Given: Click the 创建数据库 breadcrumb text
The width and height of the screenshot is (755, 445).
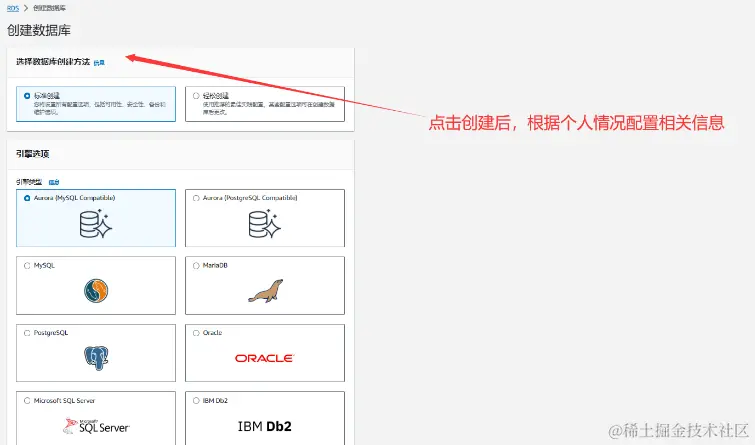Looking at the screenshot, I should click(x=50, y=8).
